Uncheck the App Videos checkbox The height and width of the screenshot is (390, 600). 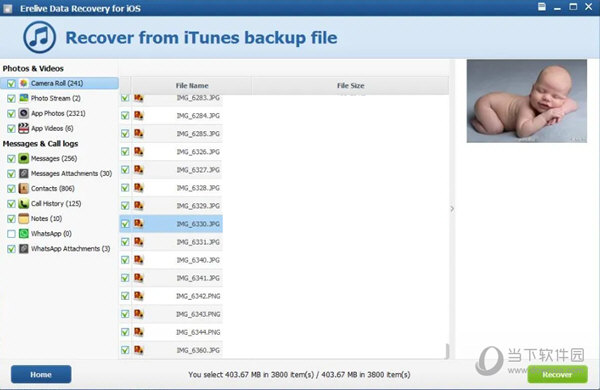pos(11,129)
